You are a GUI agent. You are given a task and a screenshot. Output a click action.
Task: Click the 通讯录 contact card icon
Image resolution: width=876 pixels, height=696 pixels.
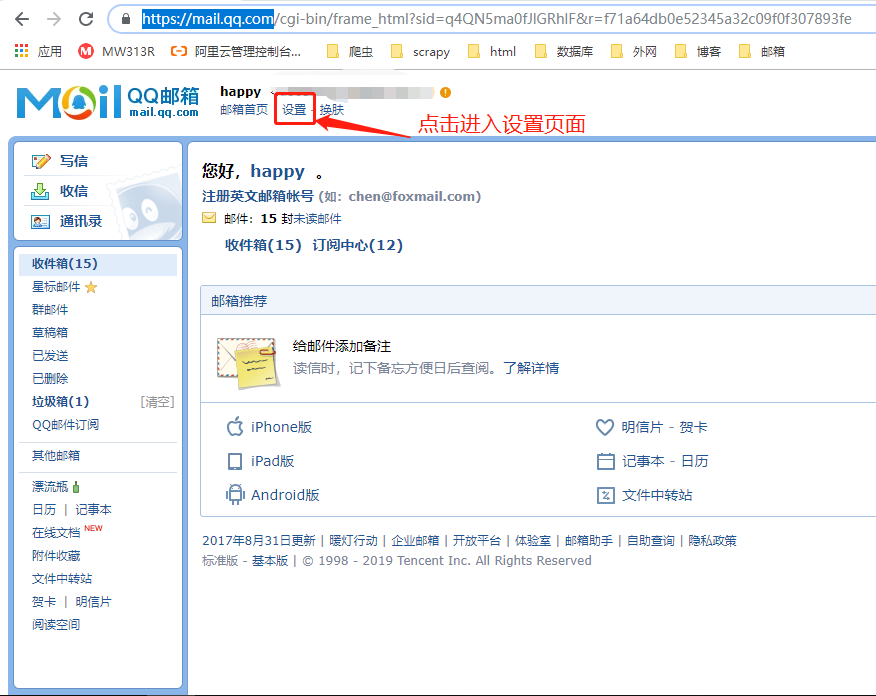[40, 222]
